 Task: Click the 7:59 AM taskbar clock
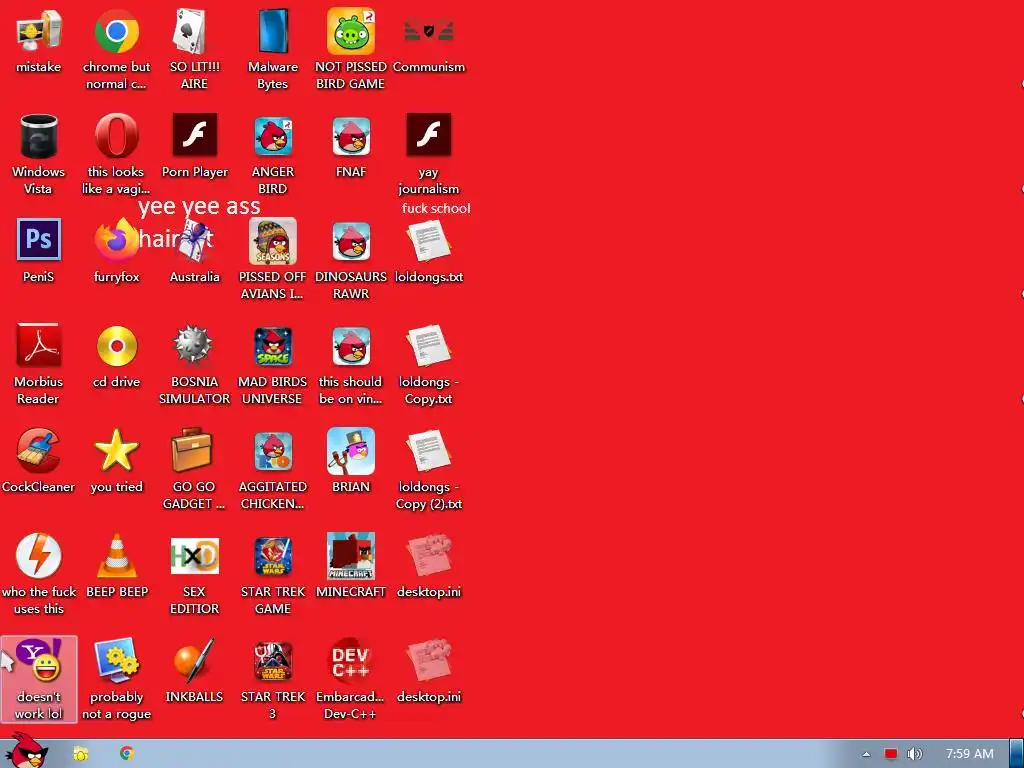[969, 754]
